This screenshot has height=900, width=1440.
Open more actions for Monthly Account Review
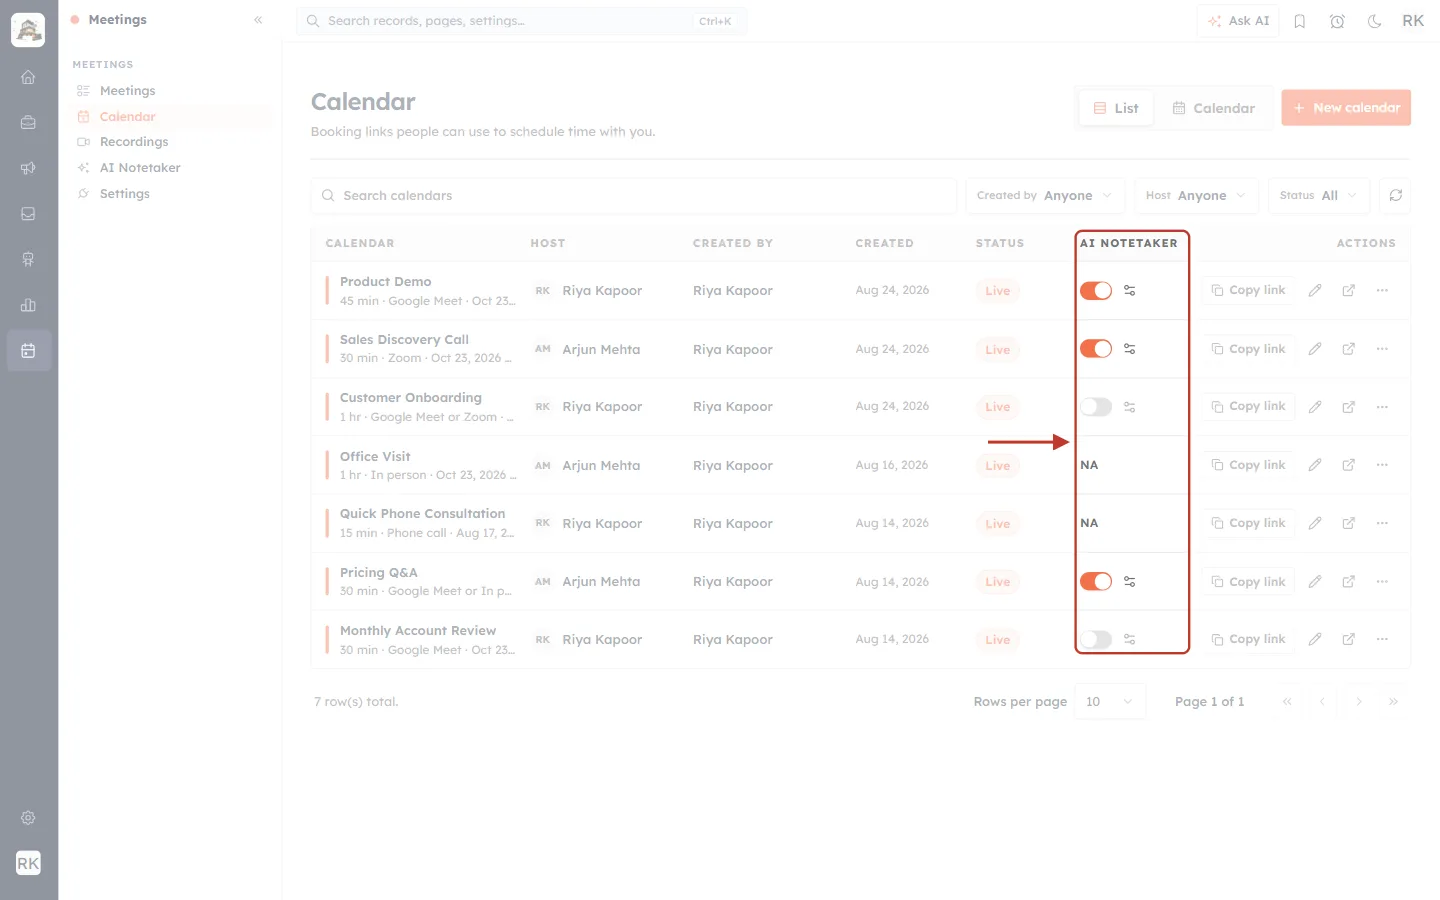click(x=1382, y=639)
